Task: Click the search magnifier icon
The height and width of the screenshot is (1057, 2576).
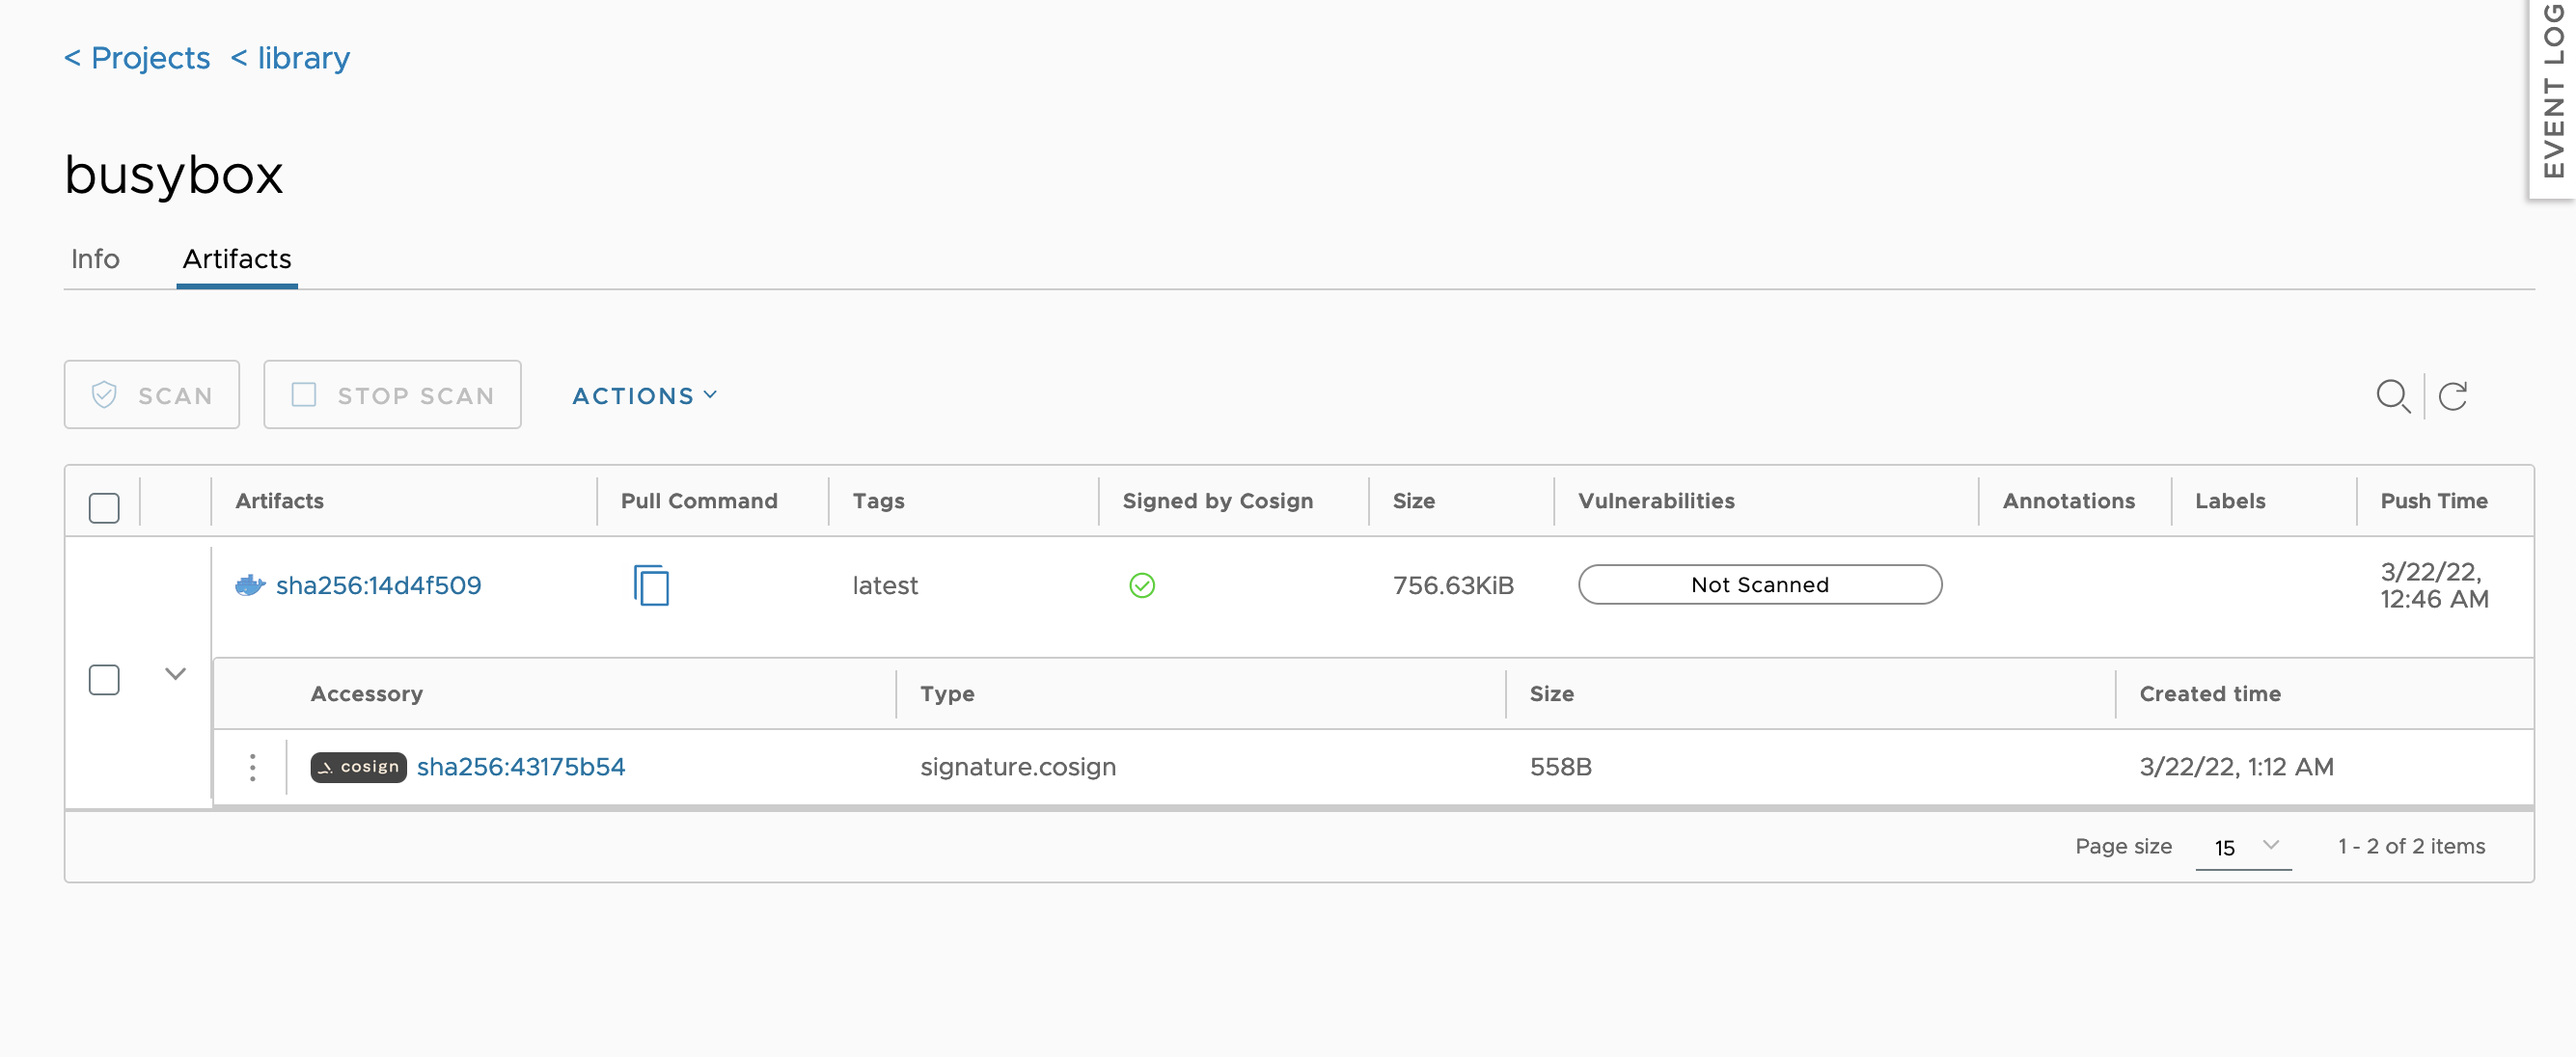Action: point(2391,395)
